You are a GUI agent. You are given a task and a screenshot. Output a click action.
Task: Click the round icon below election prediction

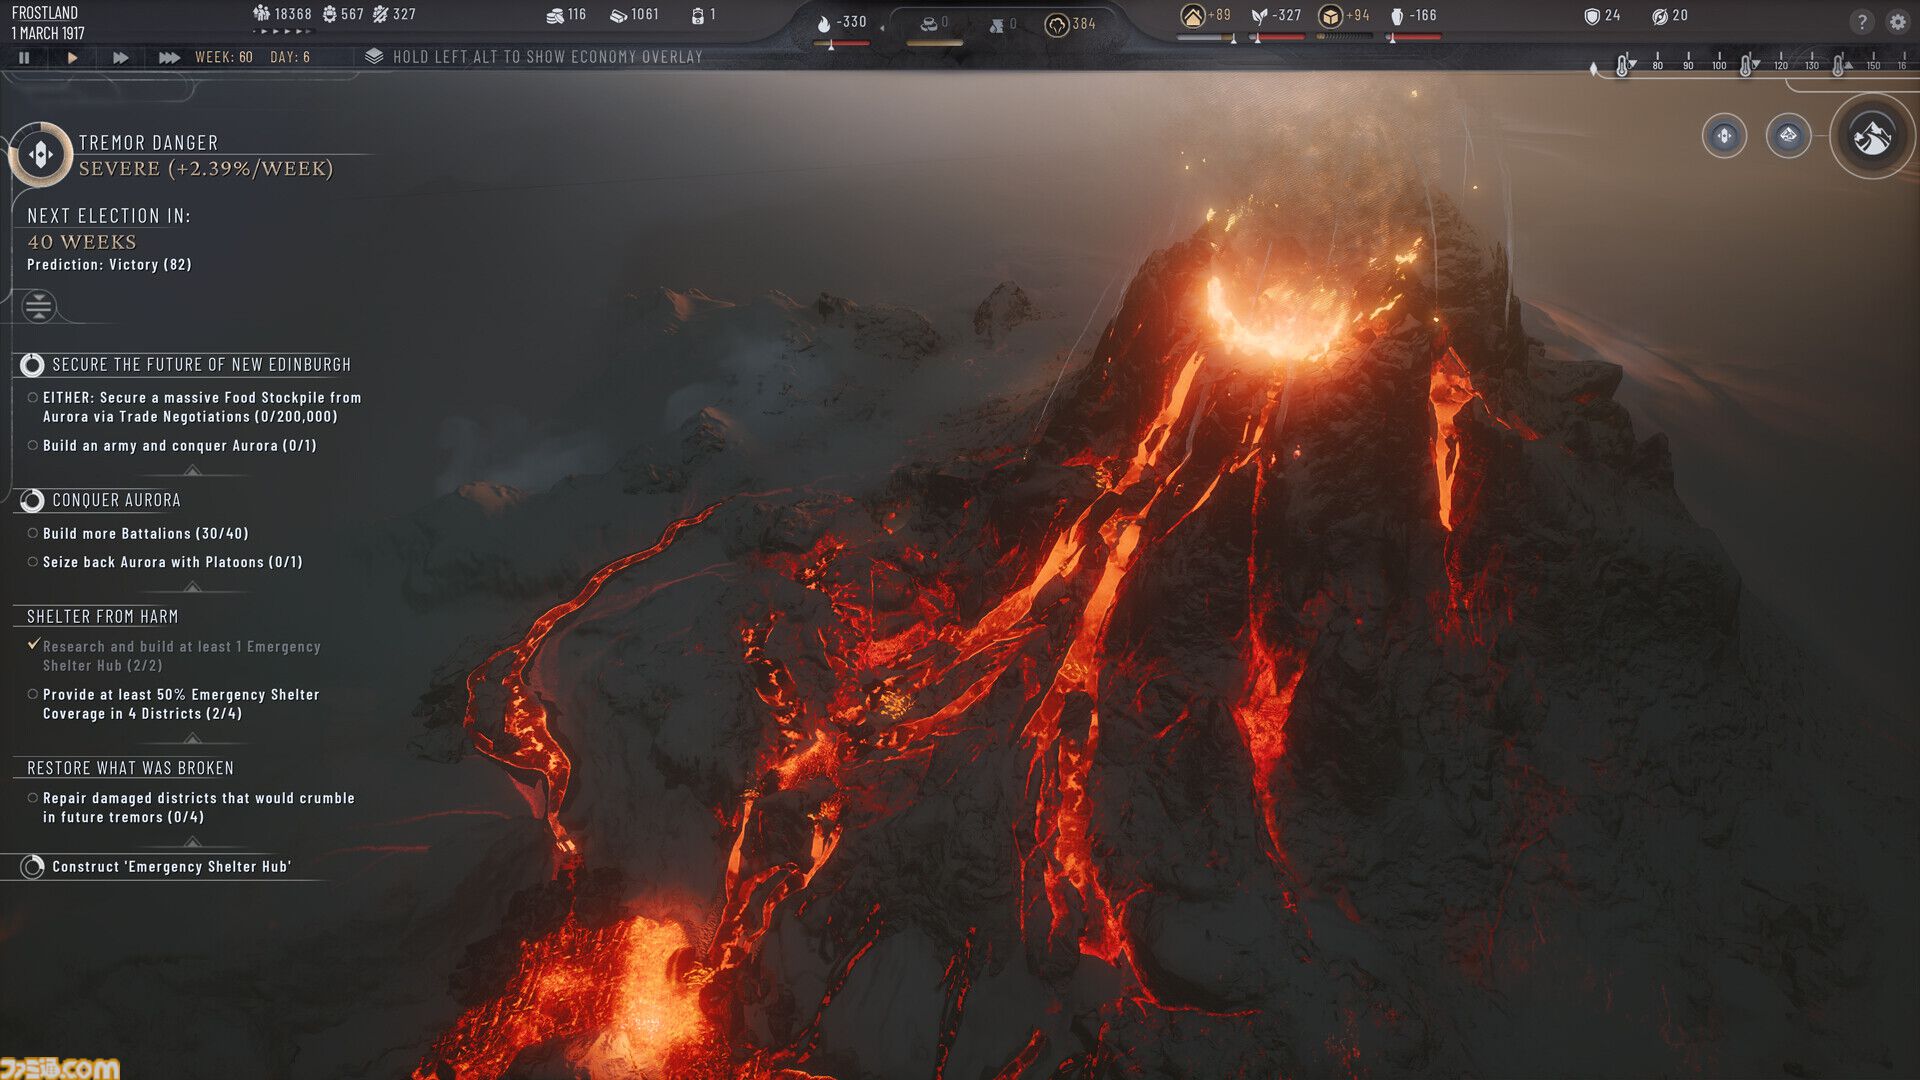coord(38,306)
